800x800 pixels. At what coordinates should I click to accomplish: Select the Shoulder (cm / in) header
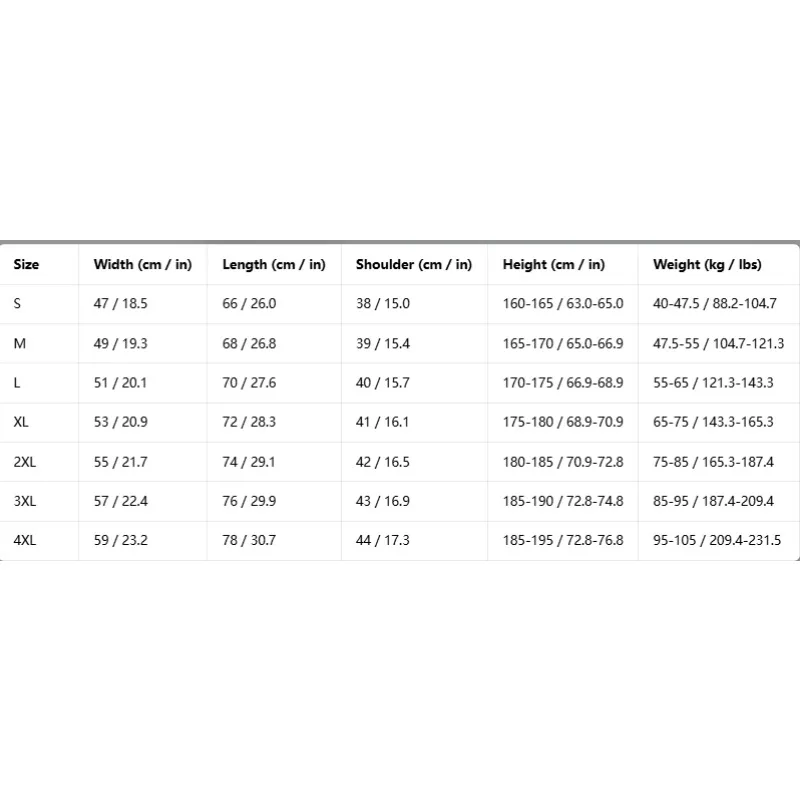[x=414, y=264]
